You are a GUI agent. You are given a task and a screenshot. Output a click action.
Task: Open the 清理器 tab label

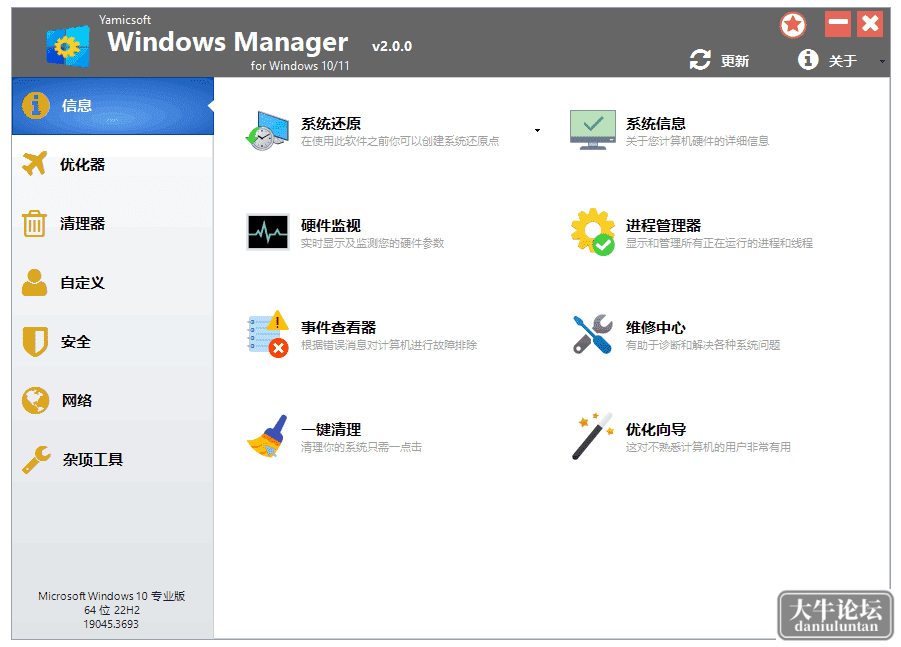pos(83,224)
